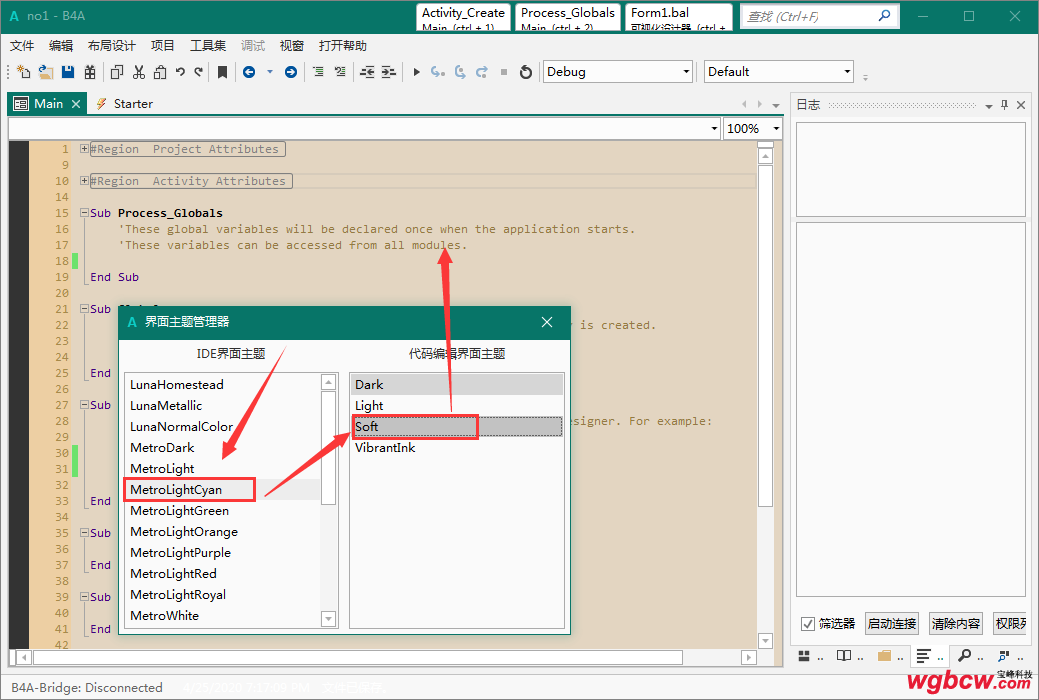Expand the Activity Attributes region
The height and width of the screenshot is (700, 1039).
pos(84,181)
